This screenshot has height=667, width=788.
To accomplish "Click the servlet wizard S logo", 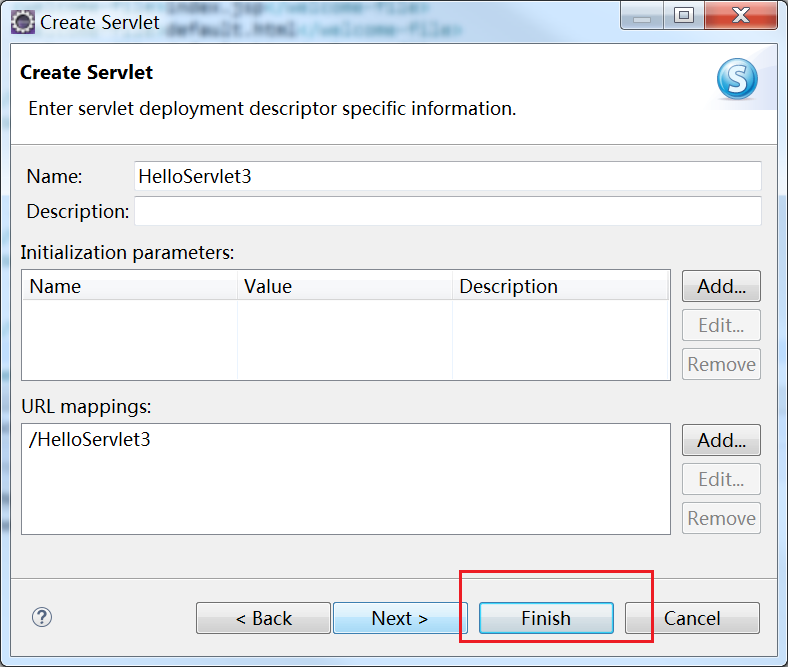I will click(x=737, y=79).
